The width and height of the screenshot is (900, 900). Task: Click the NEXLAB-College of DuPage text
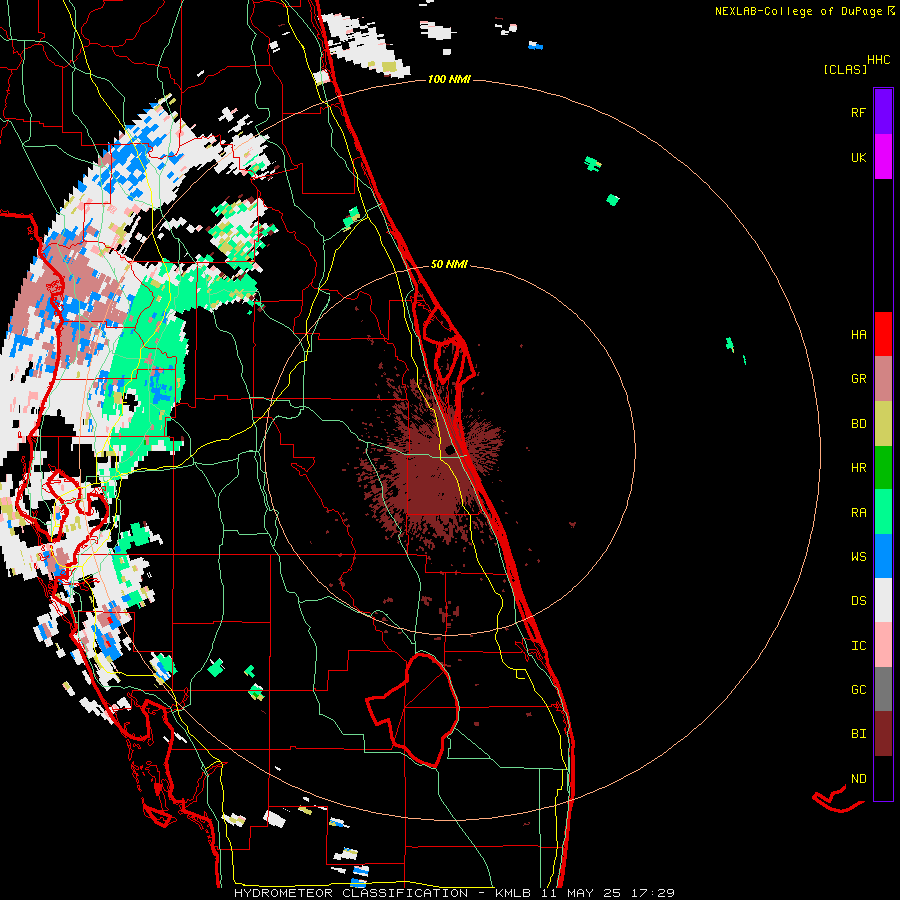(x=798, y=11)
